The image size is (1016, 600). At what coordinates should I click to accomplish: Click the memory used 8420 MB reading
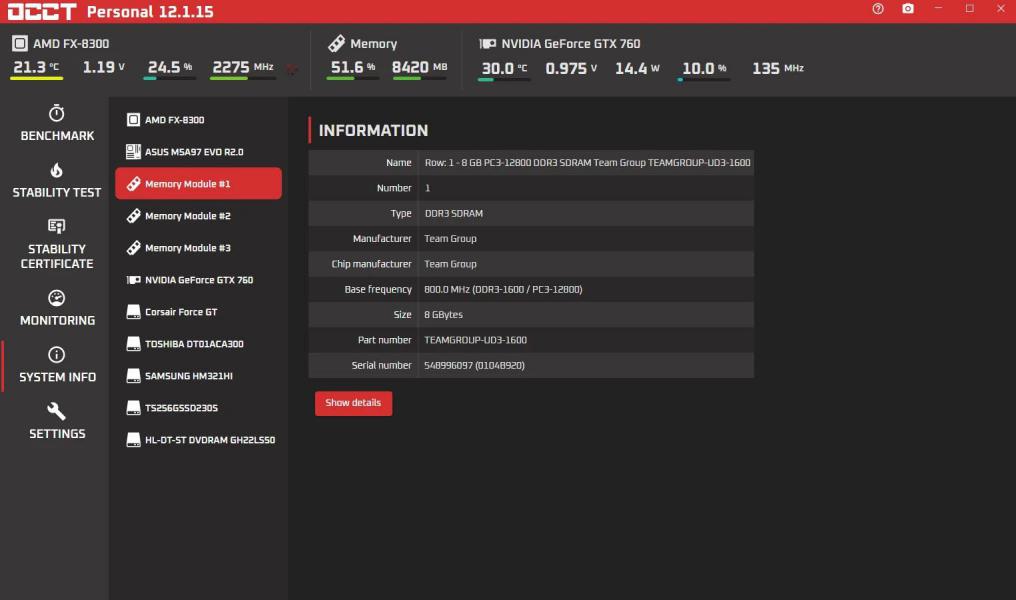pyautogui.click(x=419, y=67)
